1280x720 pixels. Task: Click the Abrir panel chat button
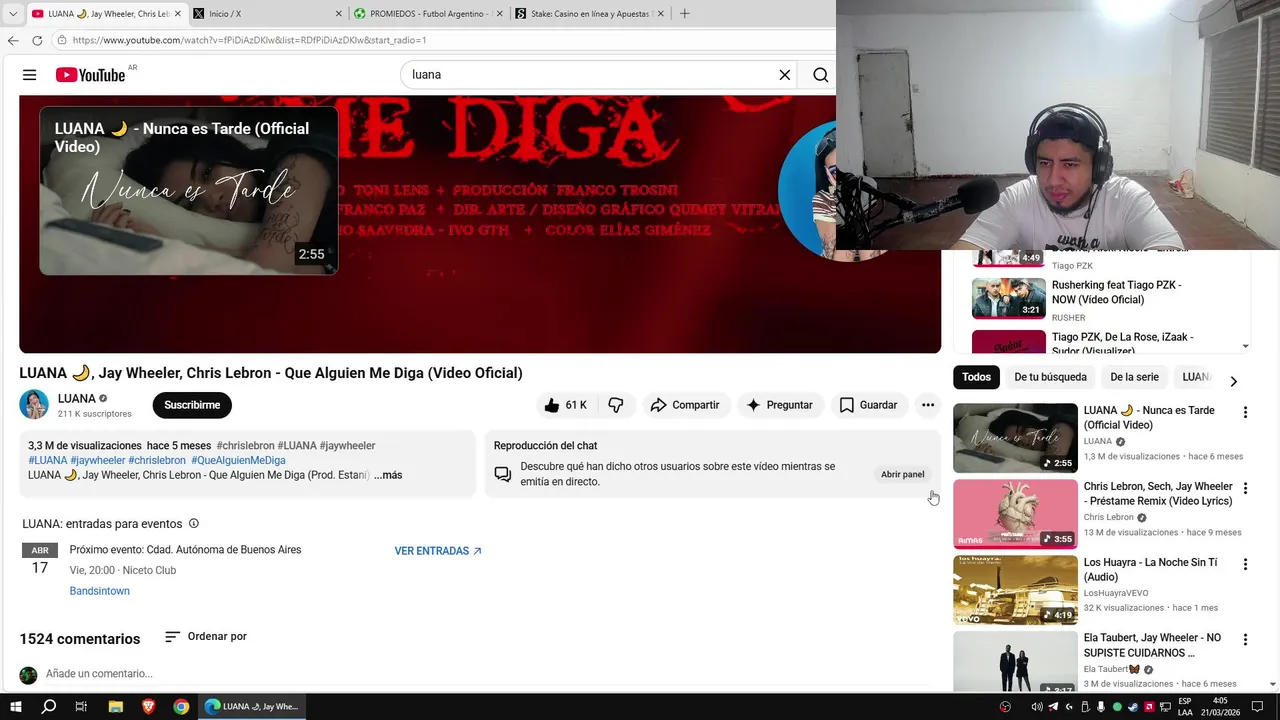(x=902, y=474)
